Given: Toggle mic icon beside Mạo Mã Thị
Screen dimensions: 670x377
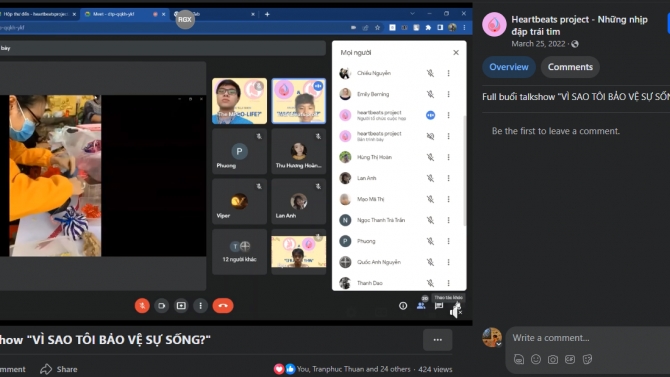Looking at the screenshot, I should tap(430, 199).
